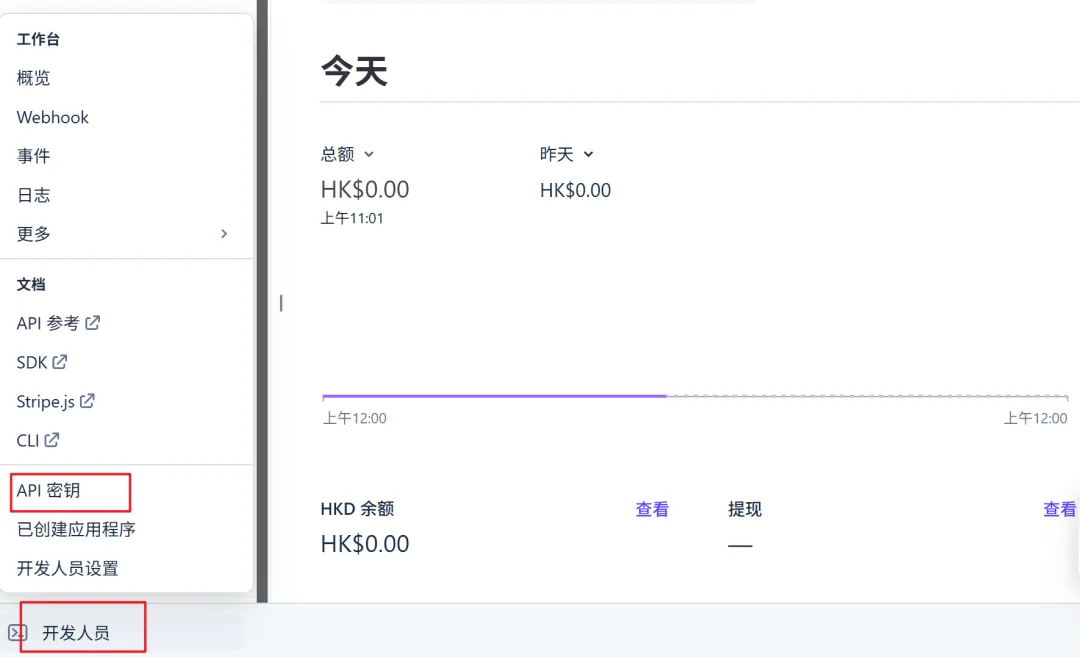Click the terminal icon beside 开发人员
The width and height of the screenshot is (1080, 657).
pos(16,632)
